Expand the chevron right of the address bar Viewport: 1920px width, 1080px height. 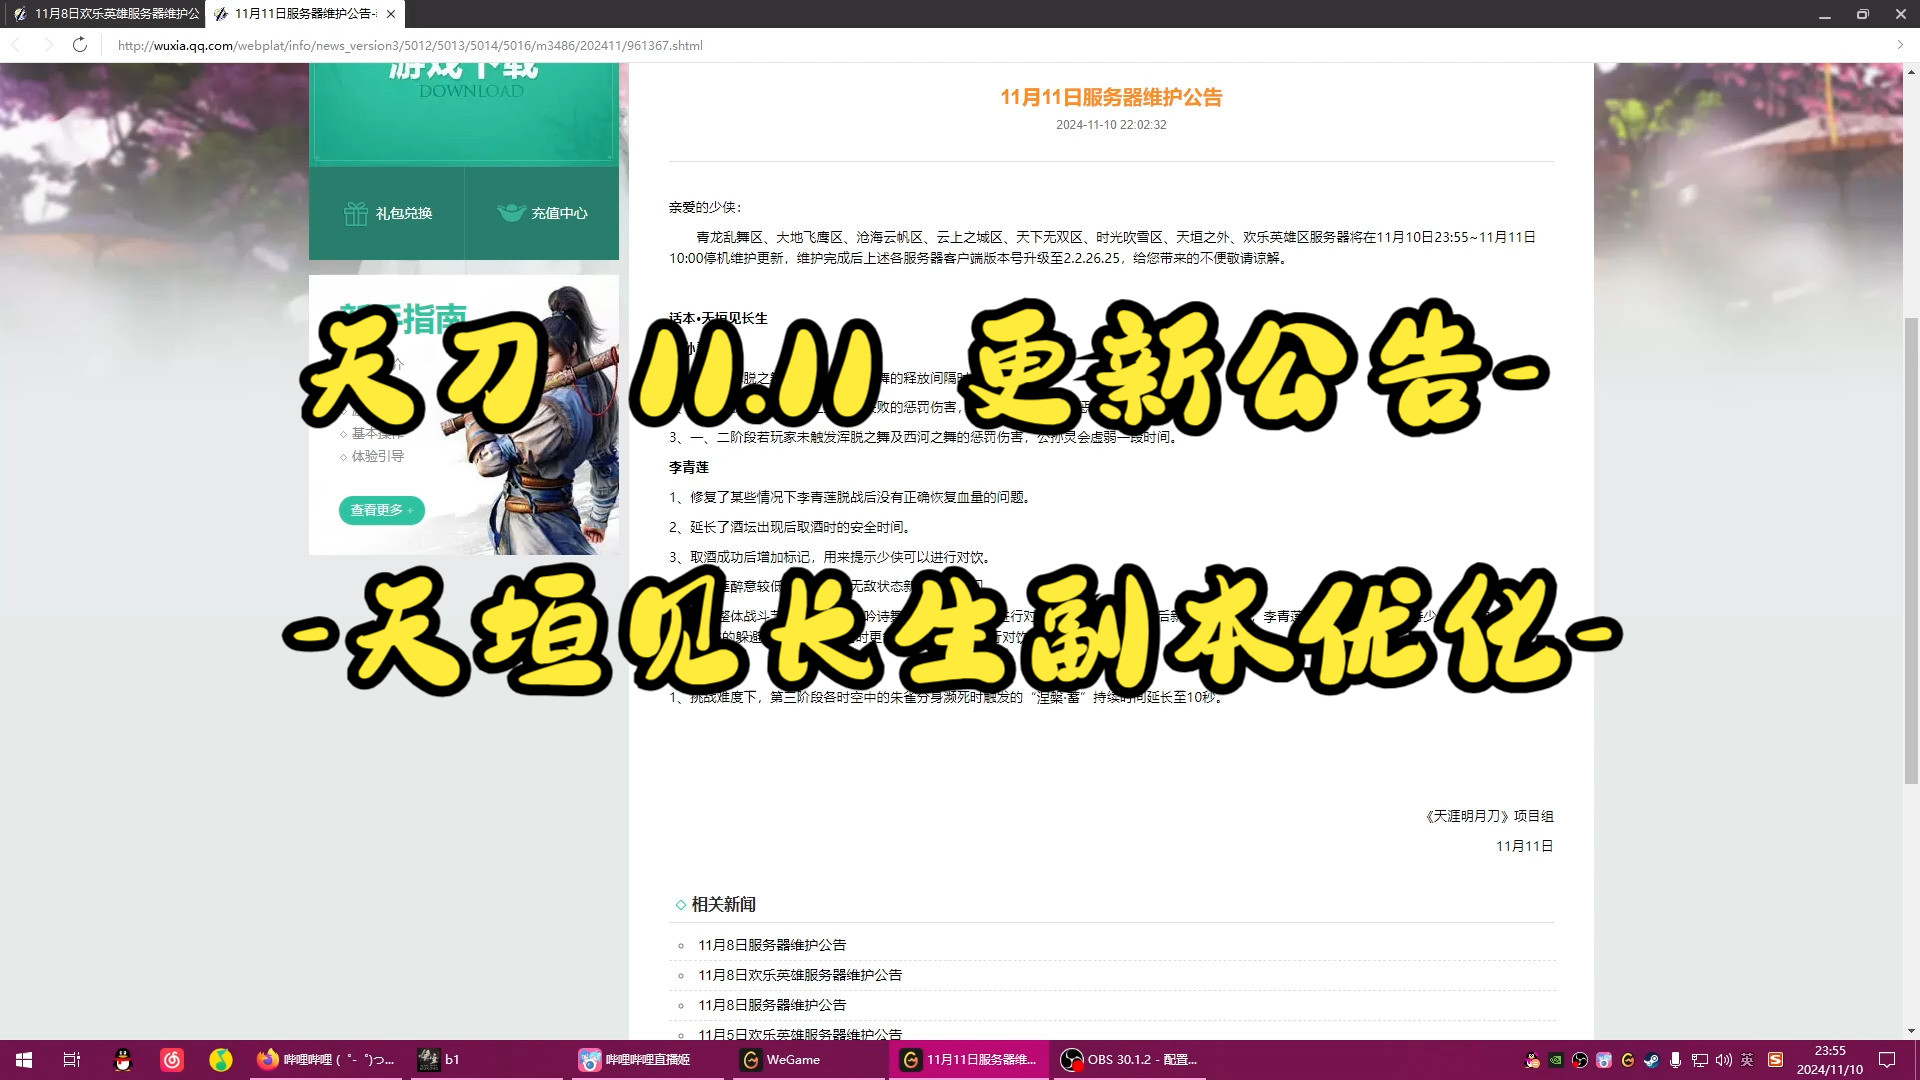(1900, 45)
